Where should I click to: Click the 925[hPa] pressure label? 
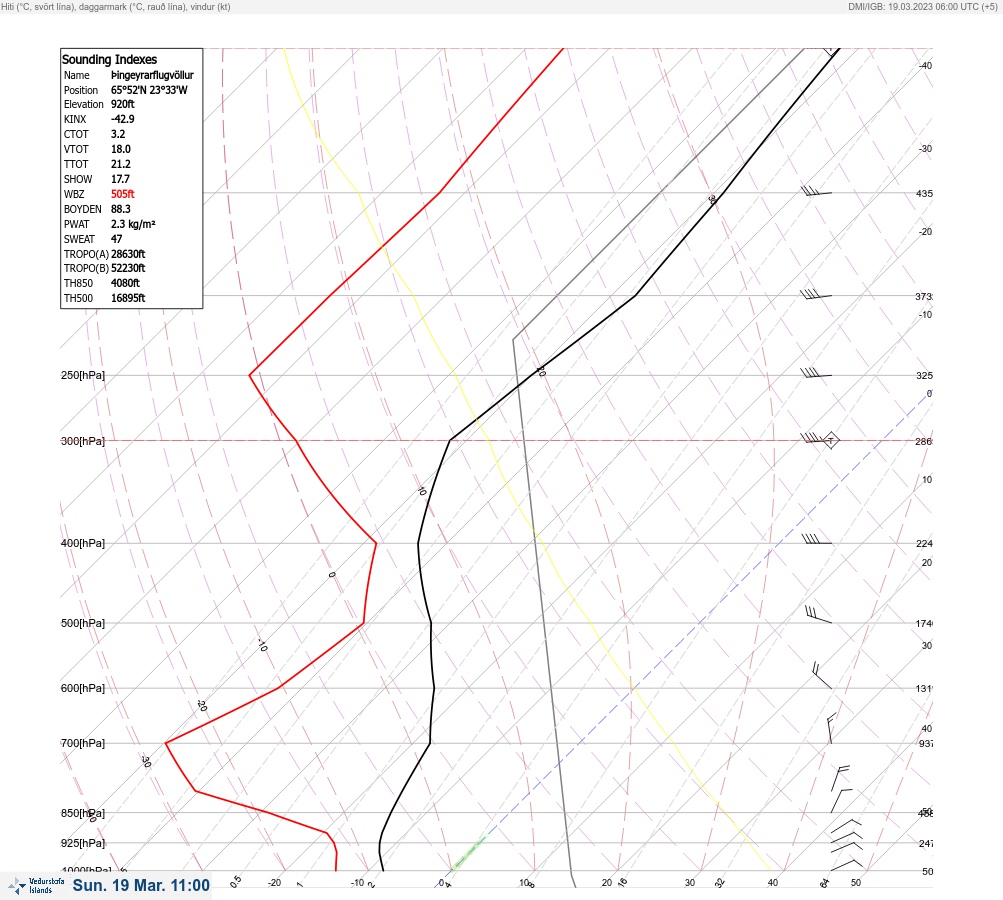(x=83, y=843)
